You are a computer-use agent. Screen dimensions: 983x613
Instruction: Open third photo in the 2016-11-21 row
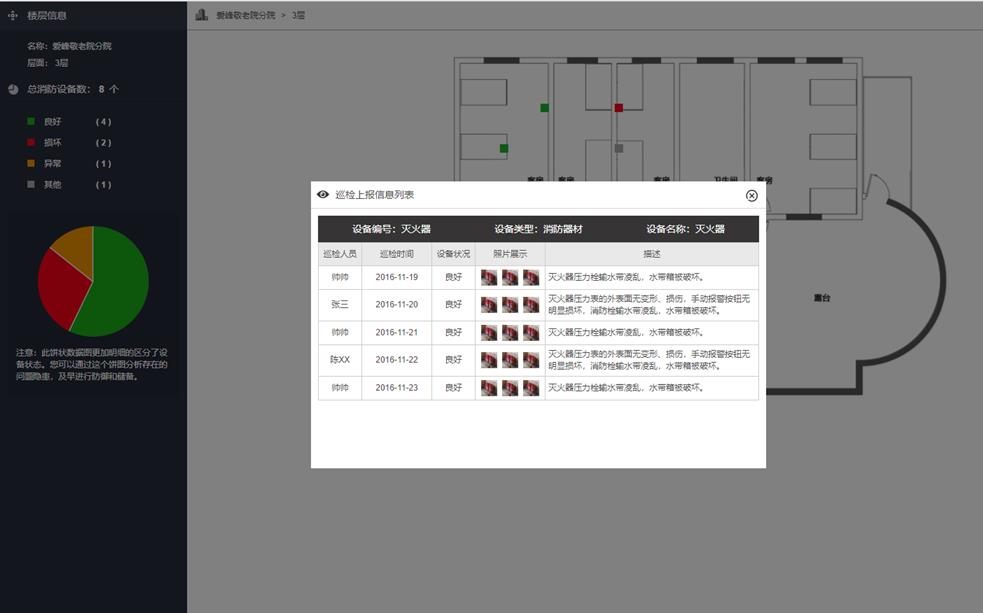(x=531, y=332)
